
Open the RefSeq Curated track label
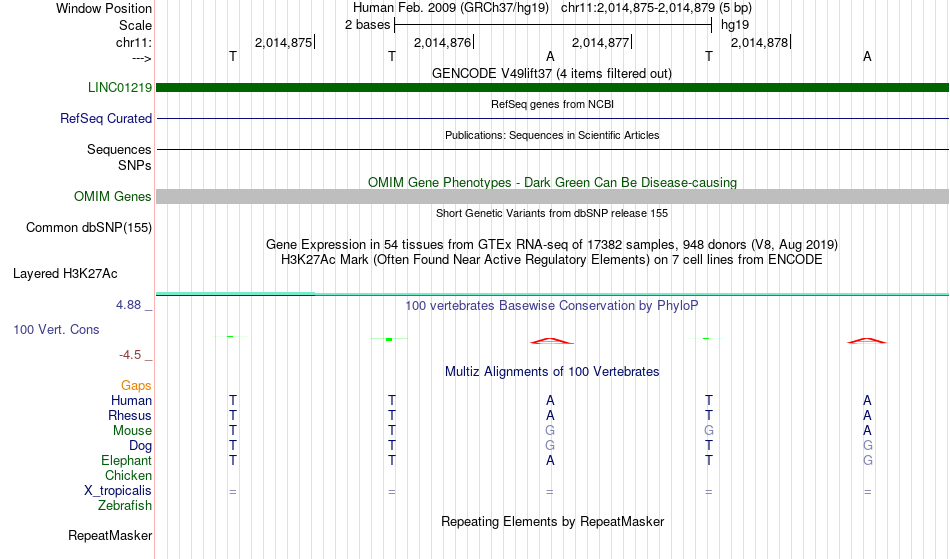point(105,119)
